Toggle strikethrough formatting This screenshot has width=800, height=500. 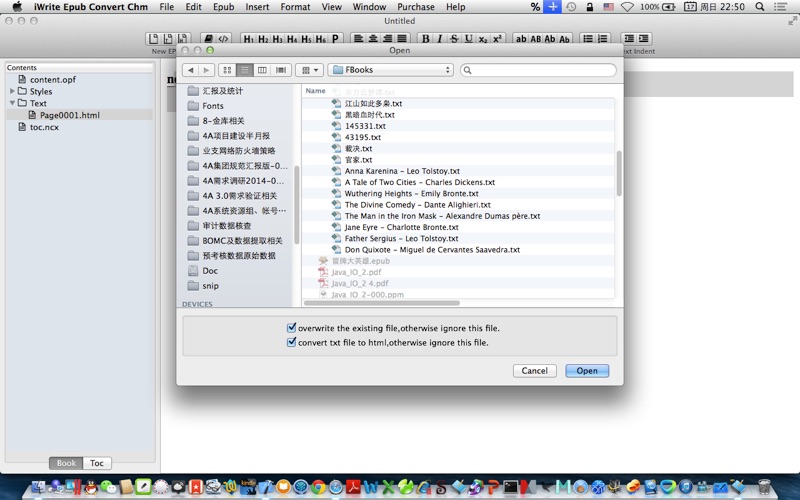pyautogui.click(x=454, y=39)
